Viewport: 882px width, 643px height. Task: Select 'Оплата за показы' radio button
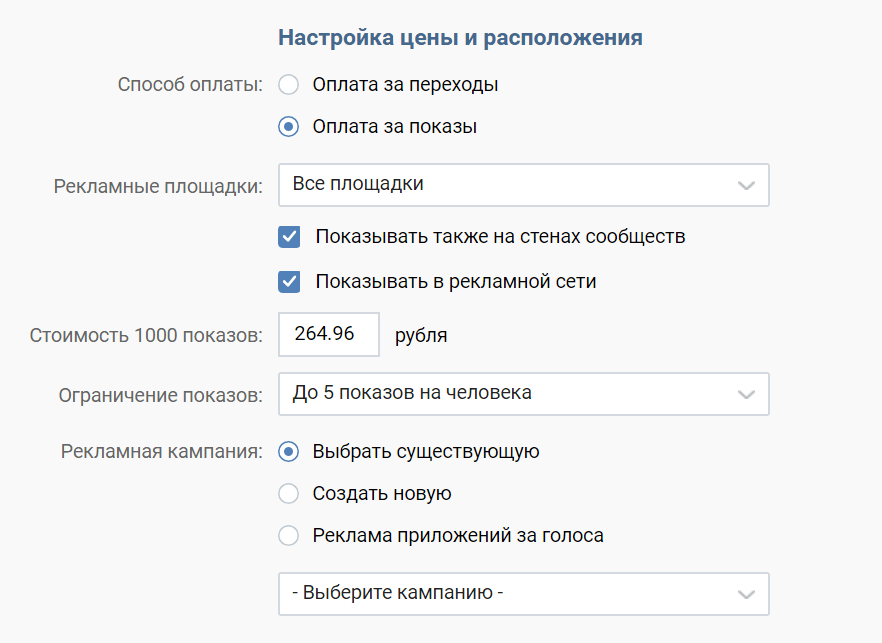[289, 127]
